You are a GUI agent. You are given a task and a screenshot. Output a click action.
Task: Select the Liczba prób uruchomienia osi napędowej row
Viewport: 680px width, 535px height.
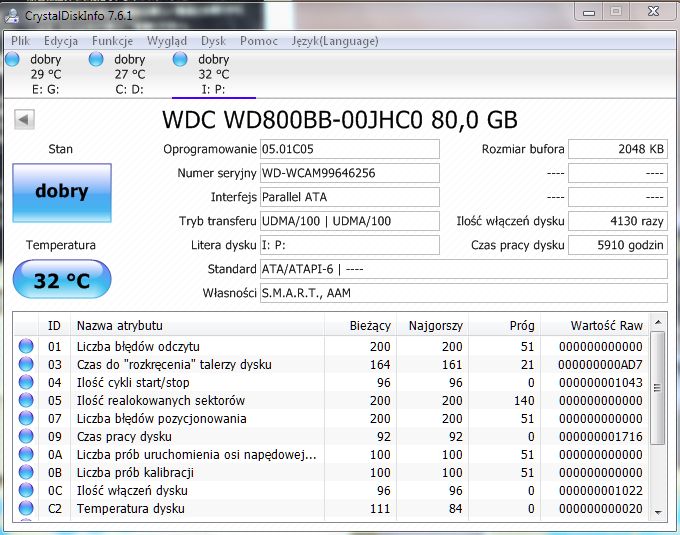coord(332,454)
